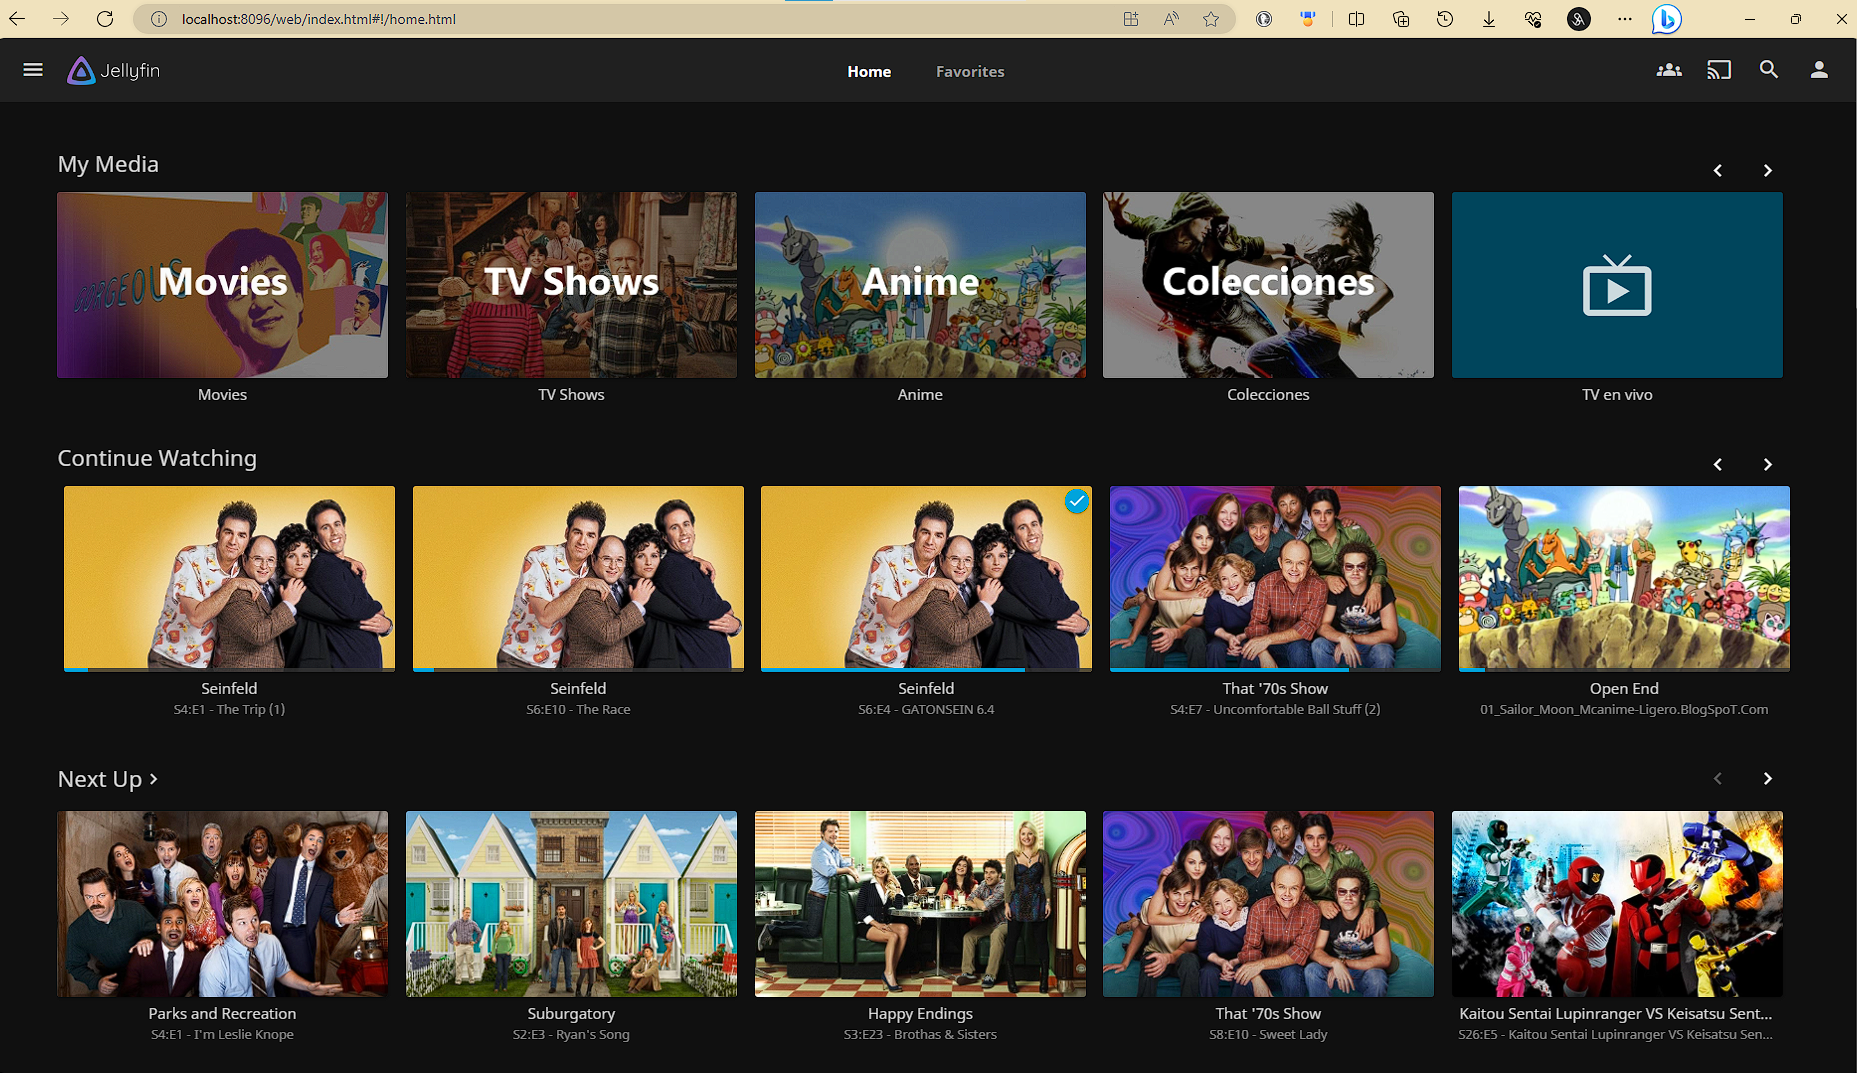Open the SyncPlay group icon
Viewport: 1857px width, 1073px height.
1668,70
